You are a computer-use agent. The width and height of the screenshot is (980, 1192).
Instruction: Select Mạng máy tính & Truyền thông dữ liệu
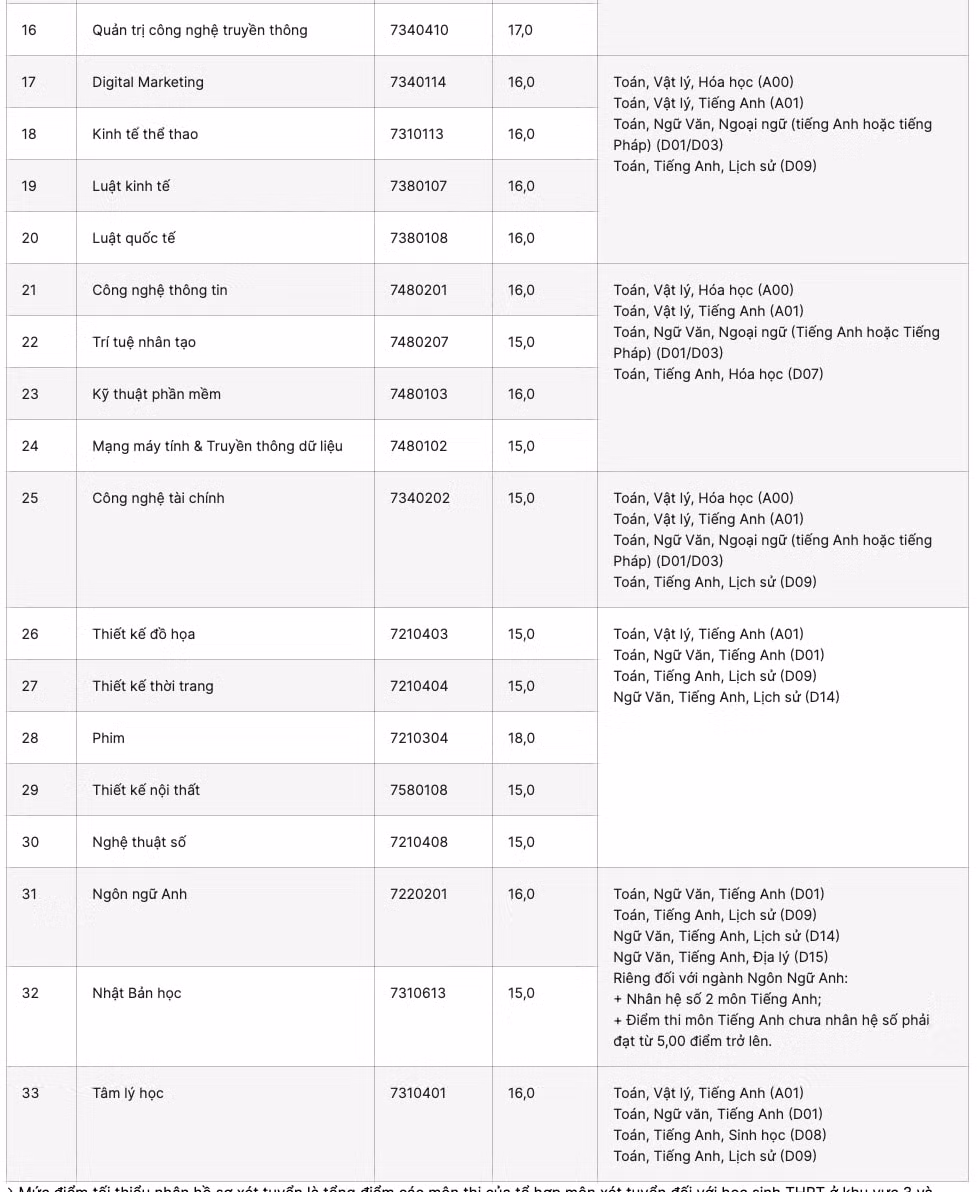(217, 446)
